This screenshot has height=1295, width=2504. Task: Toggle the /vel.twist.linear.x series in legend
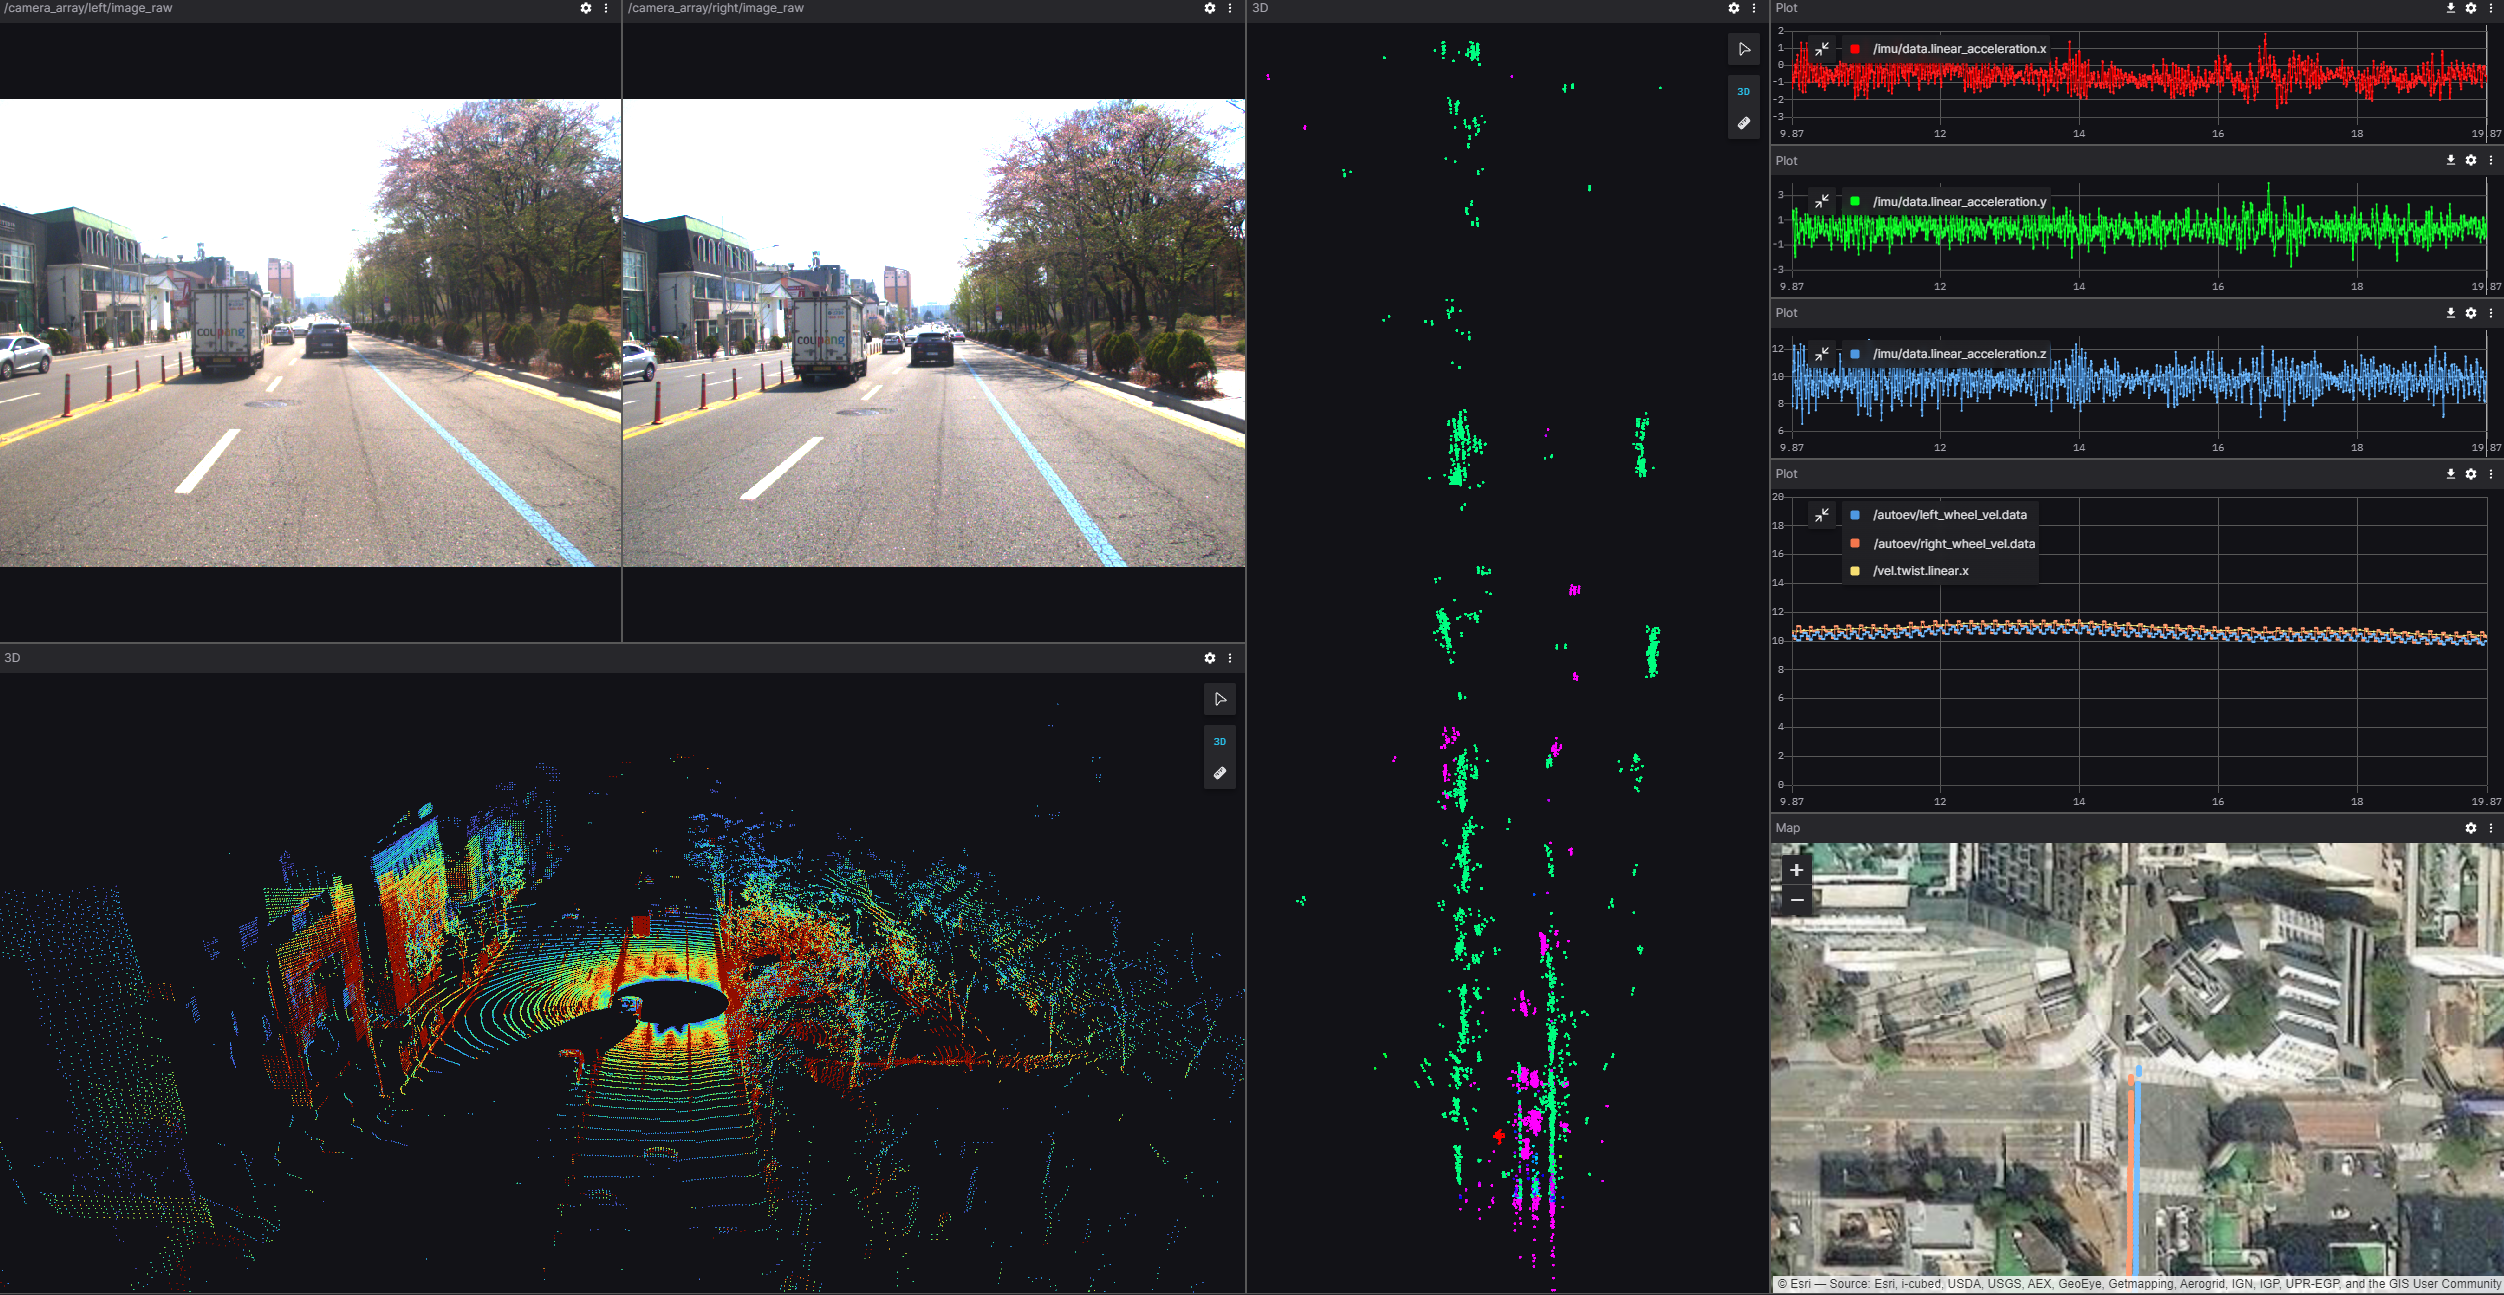[x=1920, y=571]
